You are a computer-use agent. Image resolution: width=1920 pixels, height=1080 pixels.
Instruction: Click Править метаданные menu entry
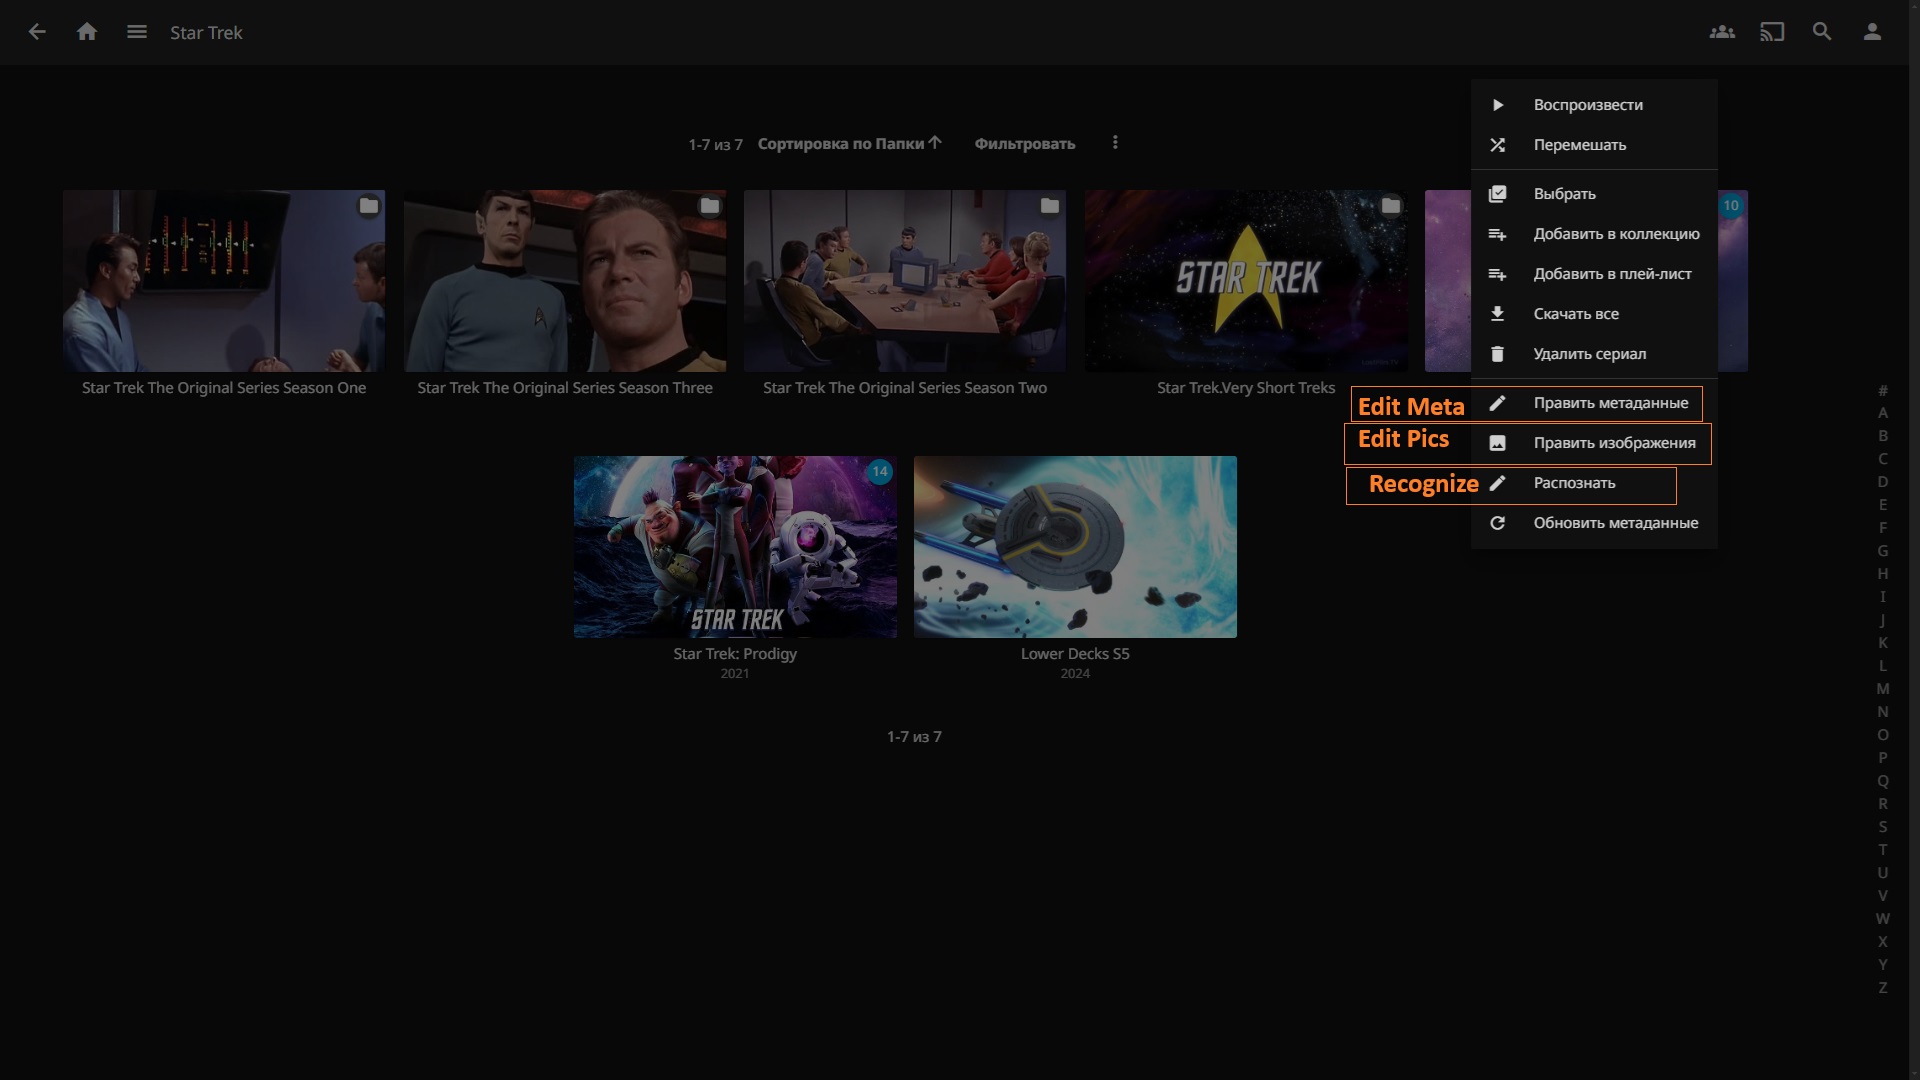[1610, 403]
